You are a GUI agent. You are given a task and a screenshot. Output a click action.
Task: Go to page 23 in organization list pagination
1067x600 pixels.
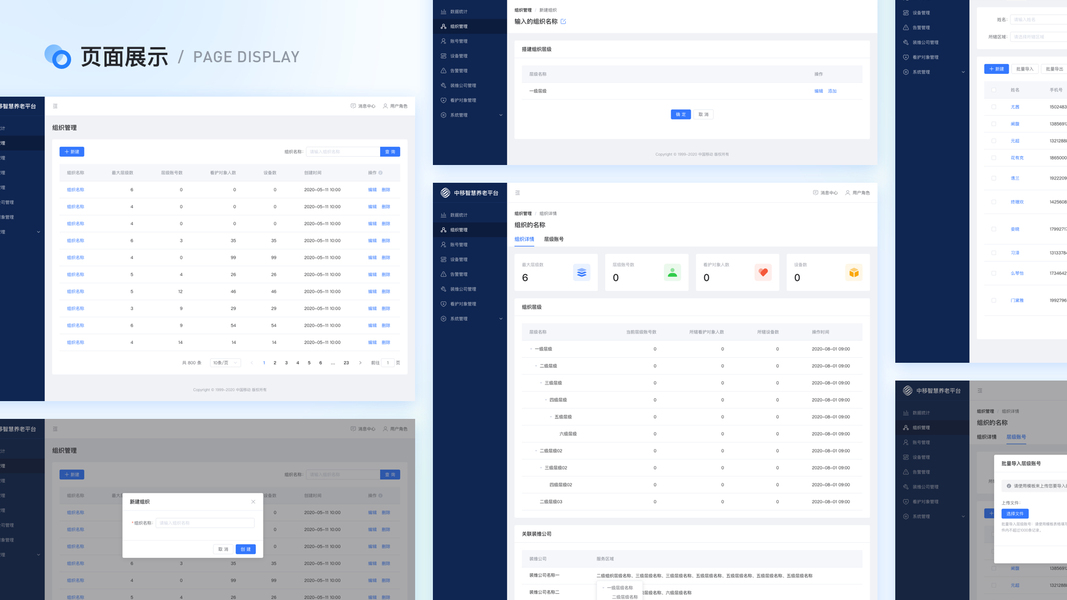pyautogui.click(x=346, y=363)
